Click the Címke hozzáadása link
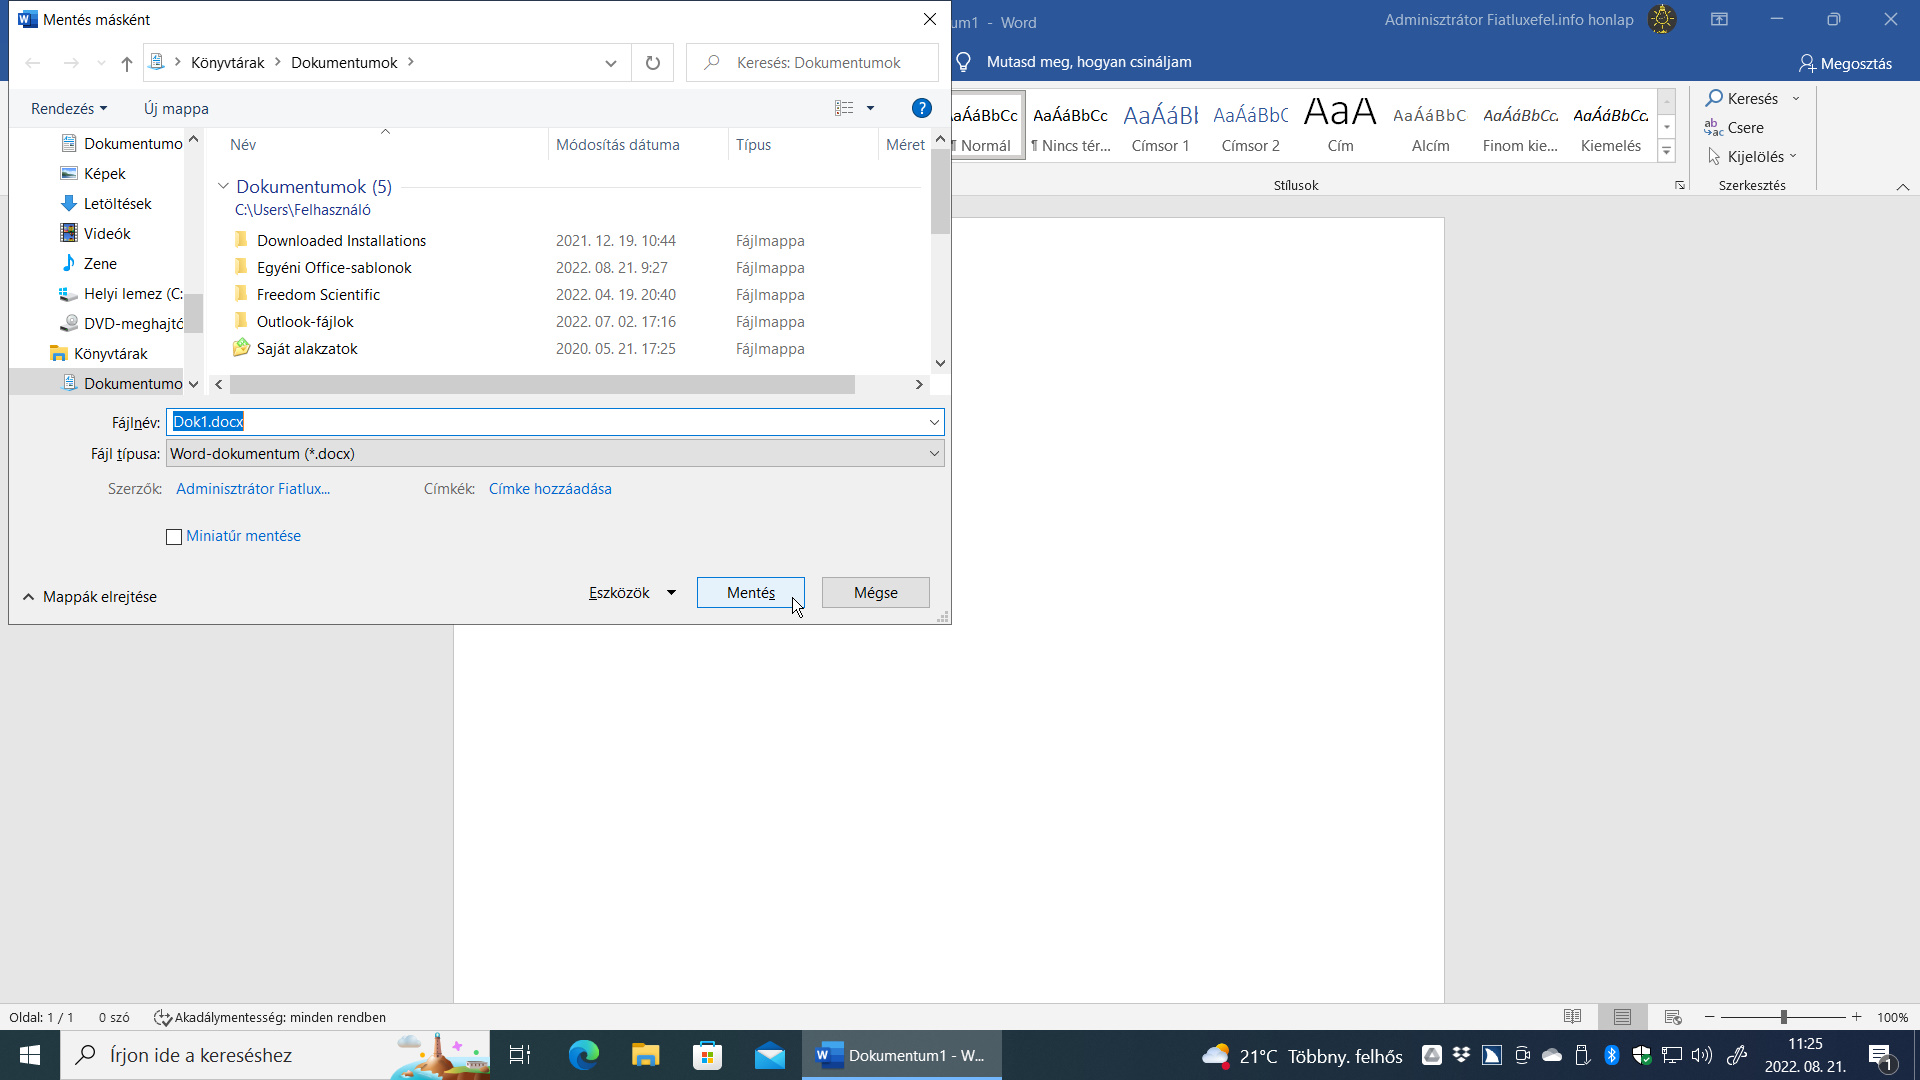Viewport: 1920px width, 1080px height. pos(550,489)
